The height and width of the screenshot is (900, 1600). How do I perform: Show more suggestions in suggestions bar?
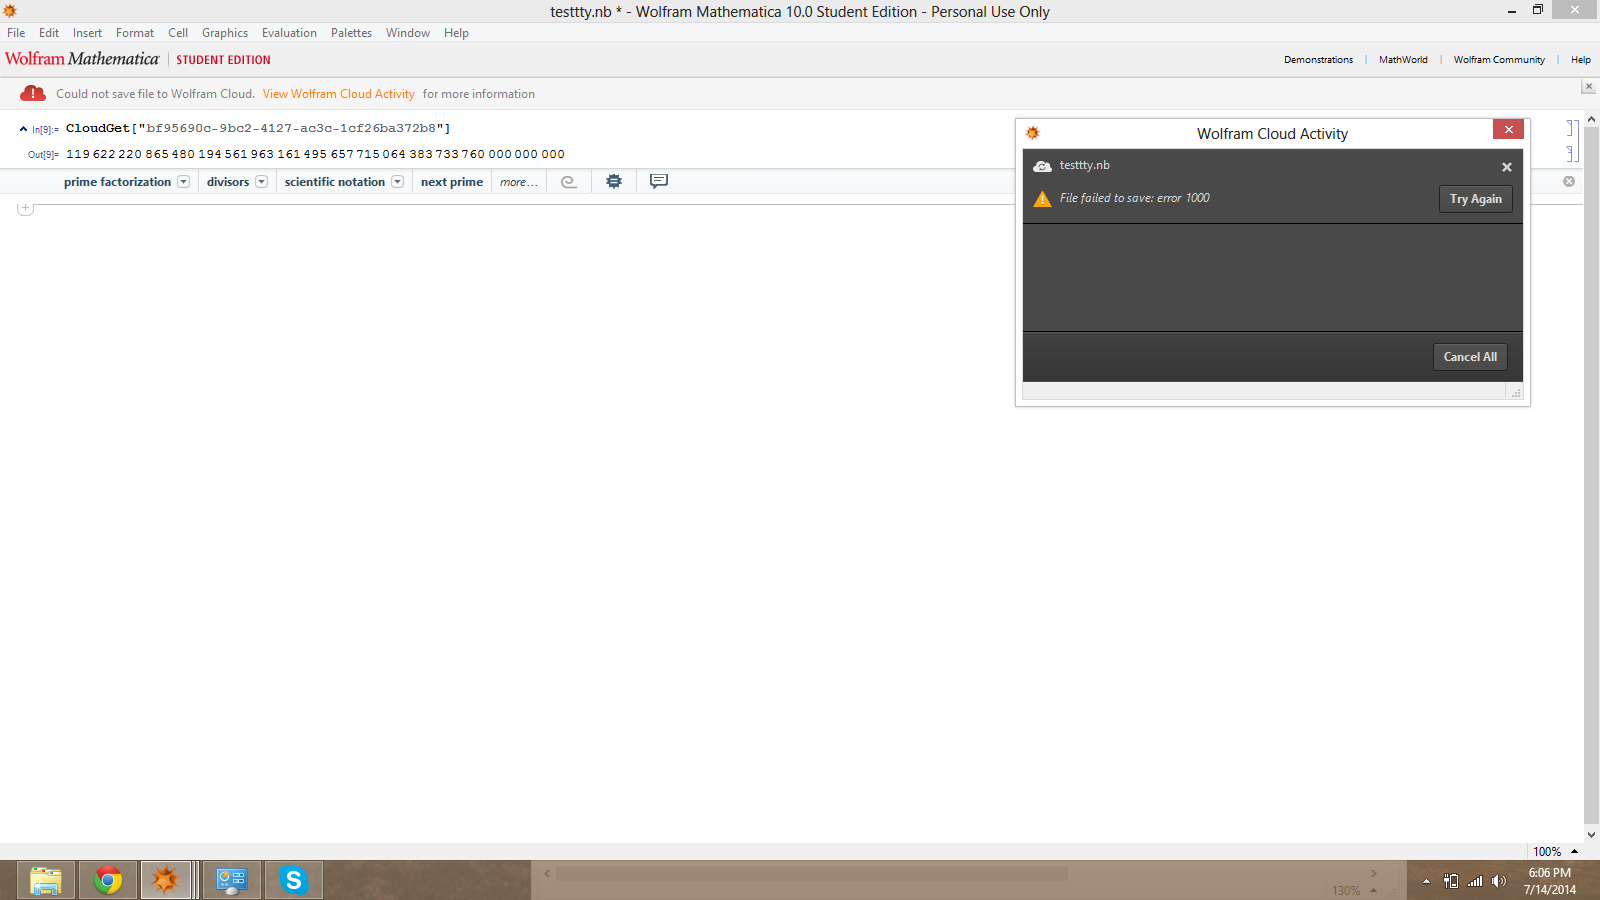click(518, 182)
